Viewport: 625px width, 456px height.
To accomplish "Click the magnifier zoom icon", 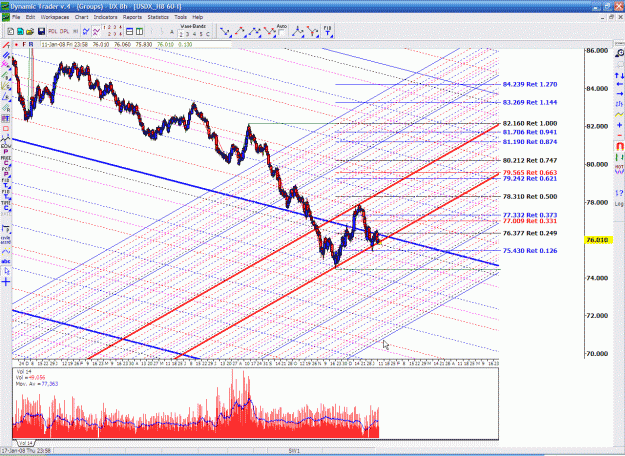I will (619, 53).
